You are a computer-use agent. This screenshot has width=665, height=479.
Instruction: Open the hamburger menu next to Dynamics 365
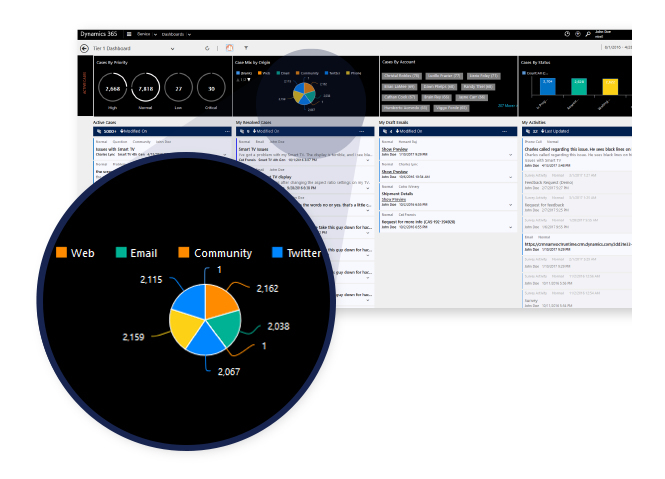click(129, 33)
